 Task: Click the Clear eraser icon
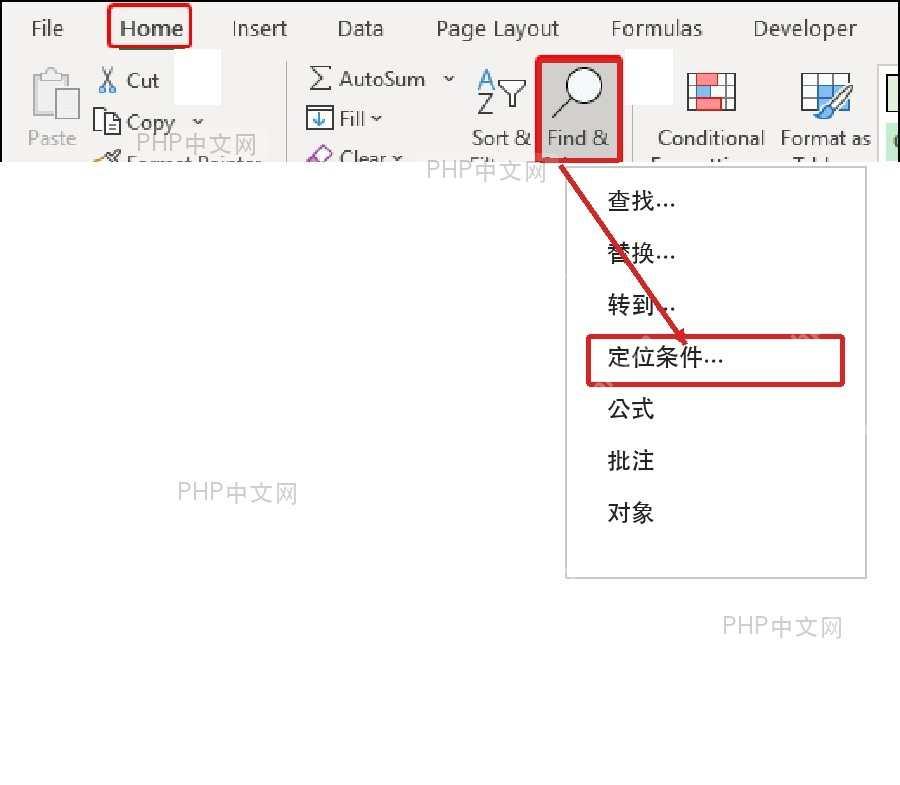point(319,154)
